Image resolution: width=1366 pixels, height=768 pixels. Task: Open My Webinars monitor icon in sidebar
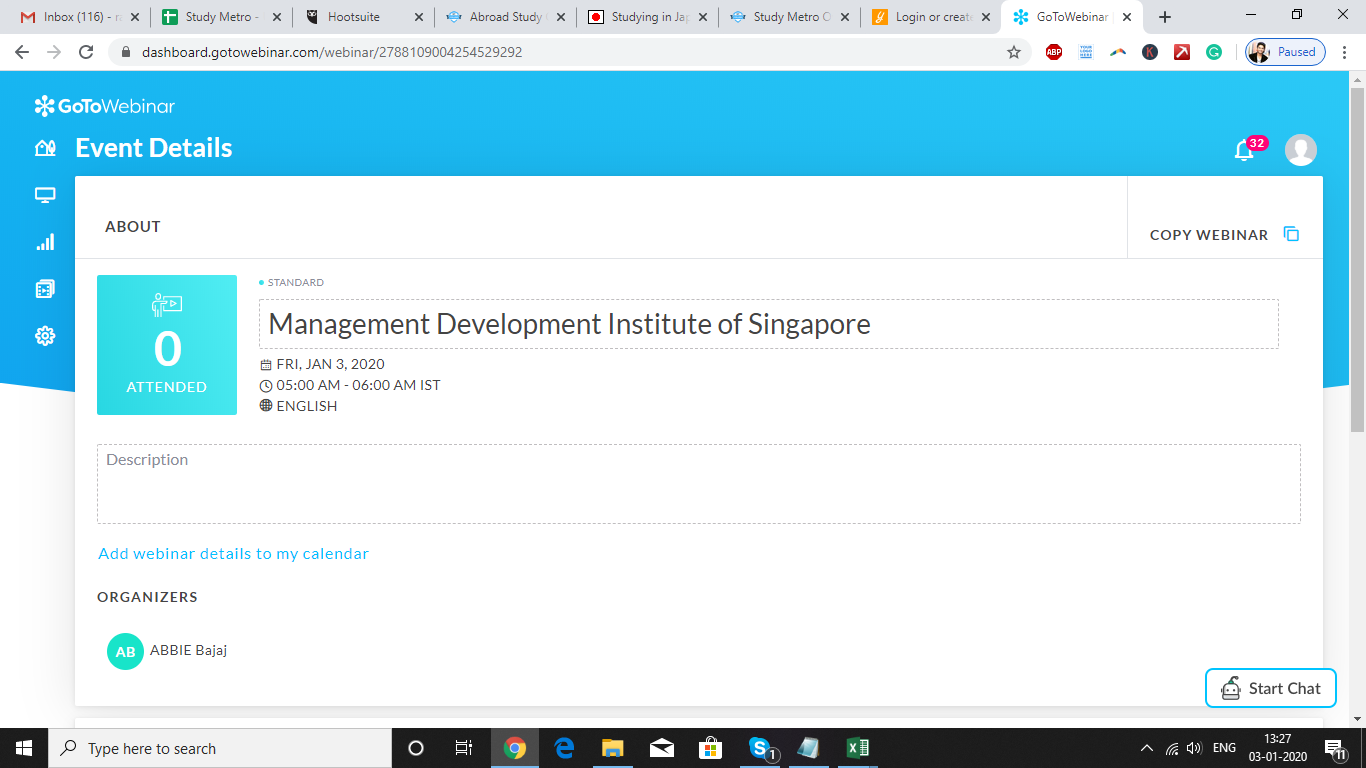pos(45,195)
